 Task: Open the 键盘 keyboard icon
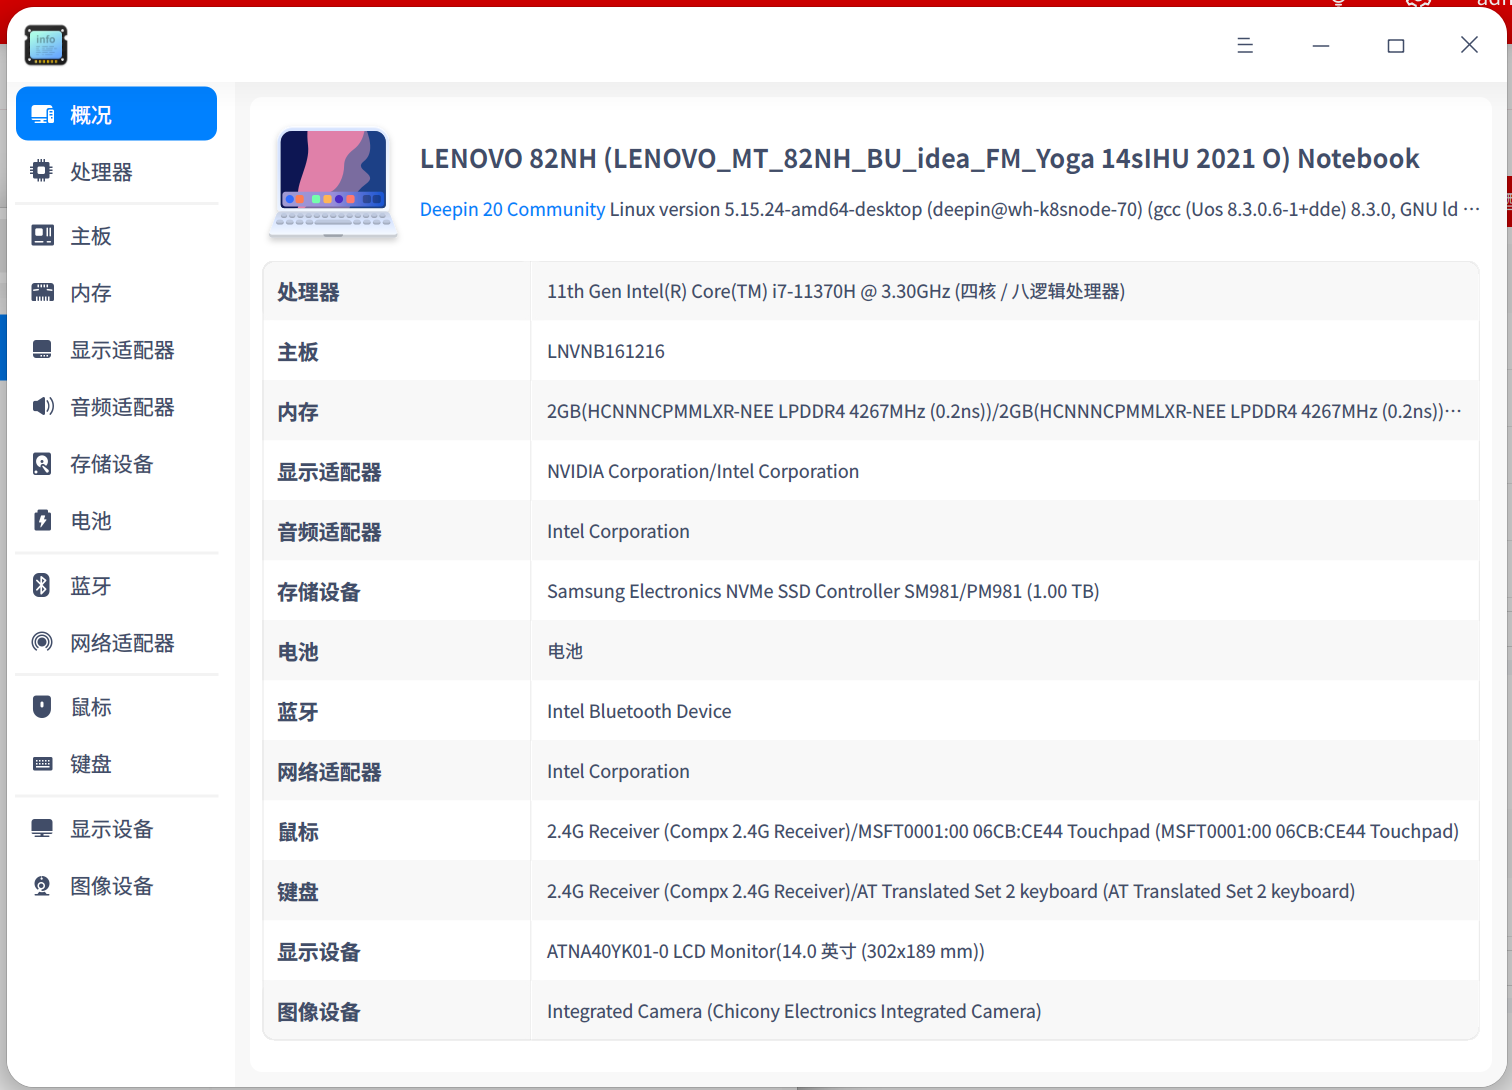[x=41, y=763]
